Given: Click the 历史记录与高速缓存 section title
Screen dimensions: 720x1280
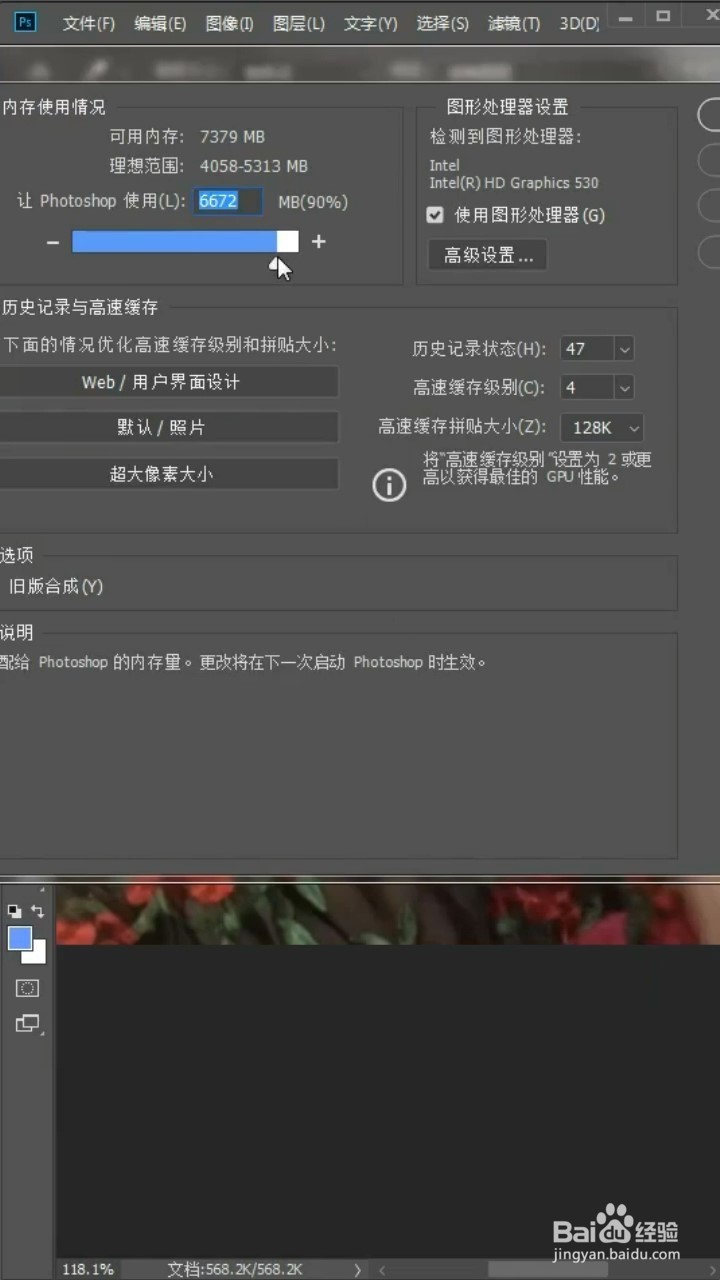Looking at the screenshot, I should click(x=80, y=308).
